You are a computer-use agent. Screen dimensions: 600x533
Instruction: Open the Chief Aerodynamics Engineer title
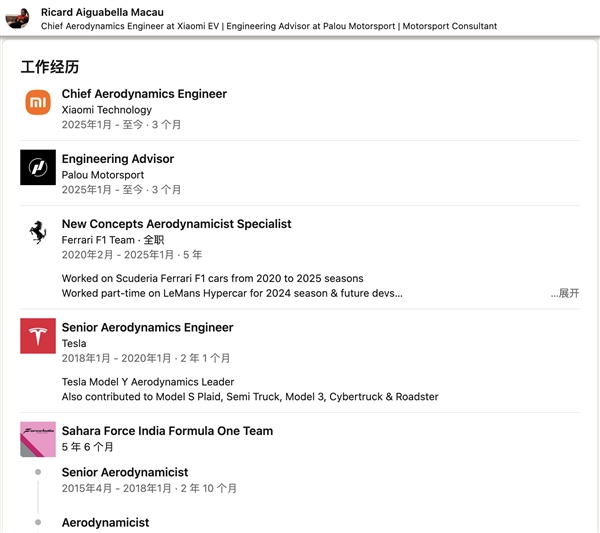coord(144,94)
